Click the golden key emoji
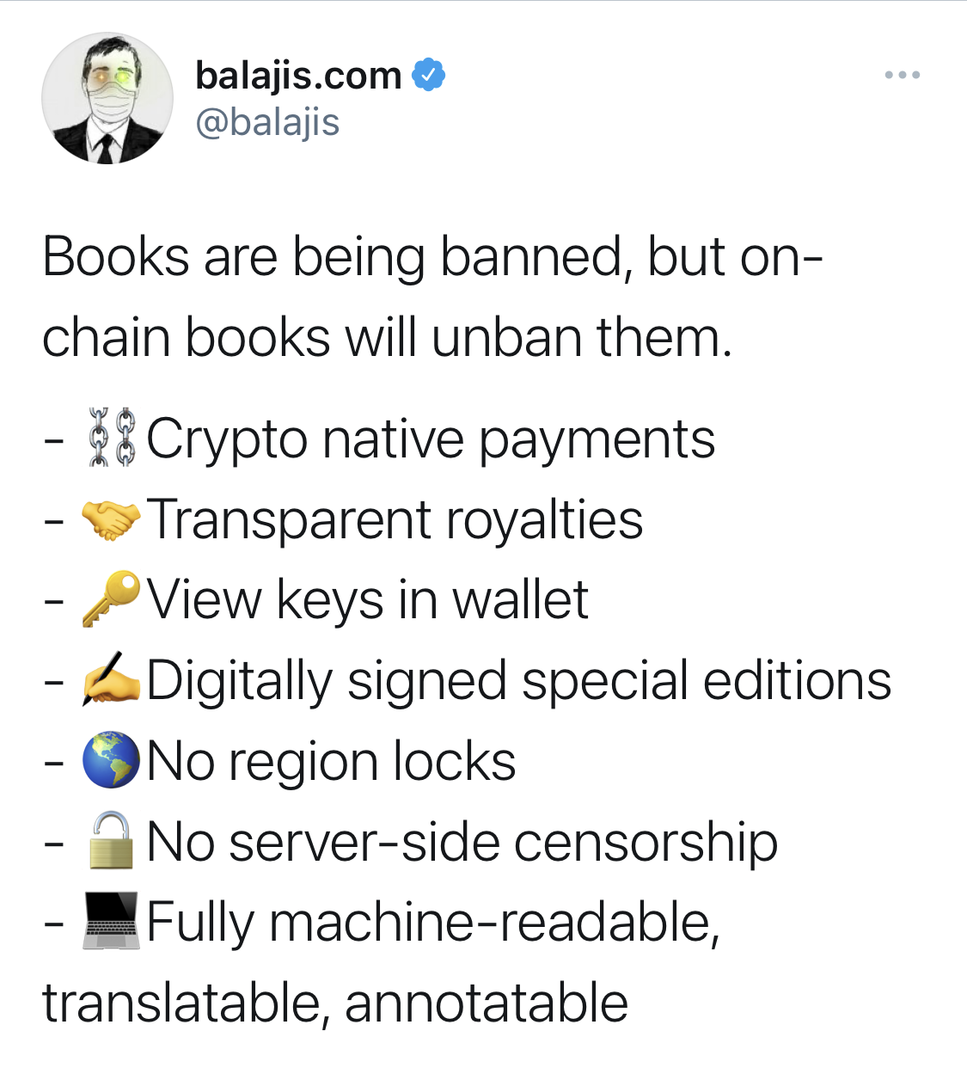The height and width of the screenshot is (1080, 967). pos(112,600)
